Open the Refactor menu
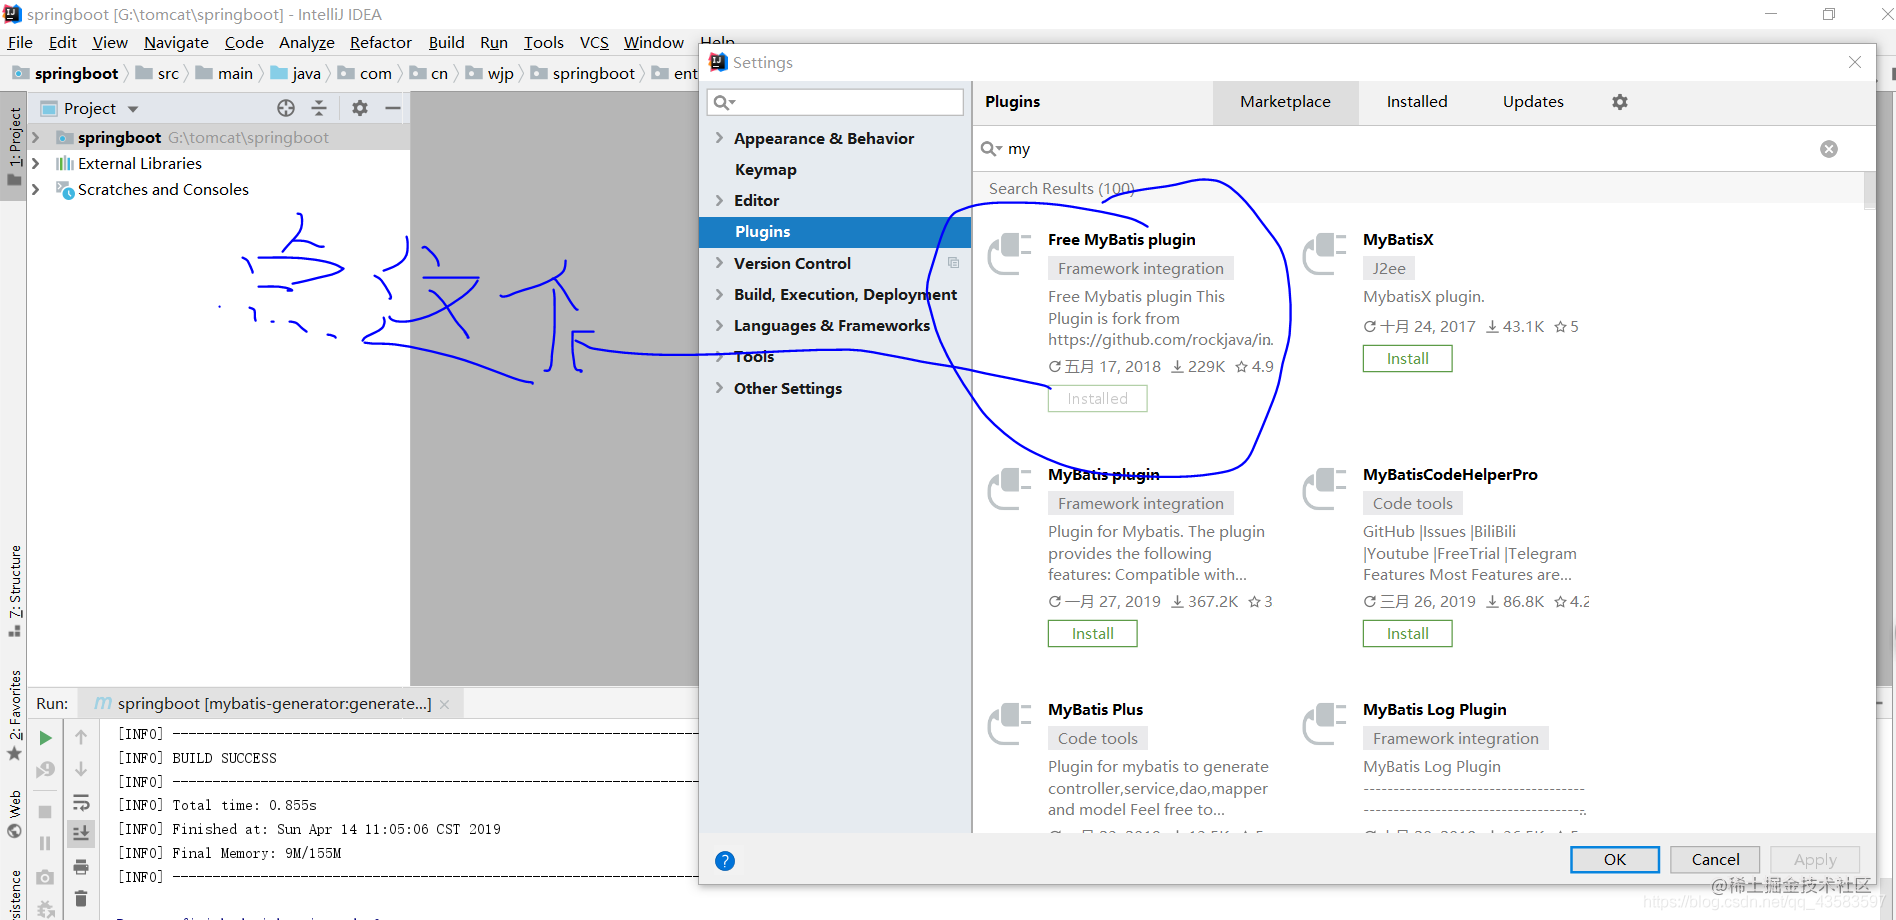 tap(380, 42)
